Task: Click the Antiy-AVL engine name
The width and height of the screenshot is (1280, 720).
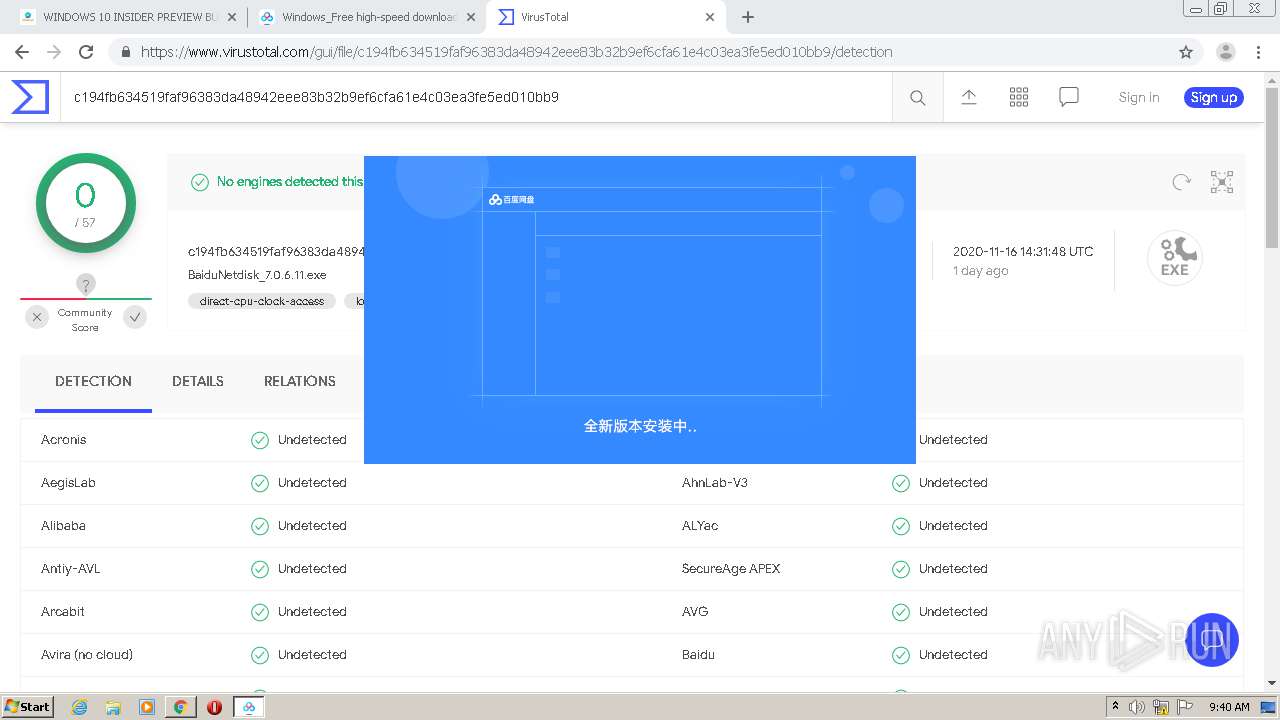Action: [71, 569]
